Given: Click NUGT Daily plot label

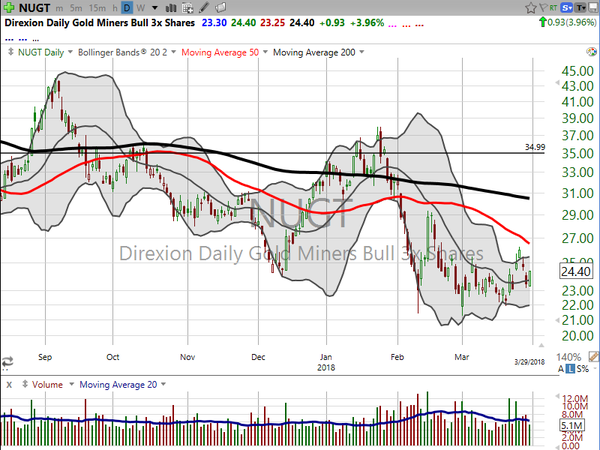Looking at the screenshot, I should [x=41, y=52].
